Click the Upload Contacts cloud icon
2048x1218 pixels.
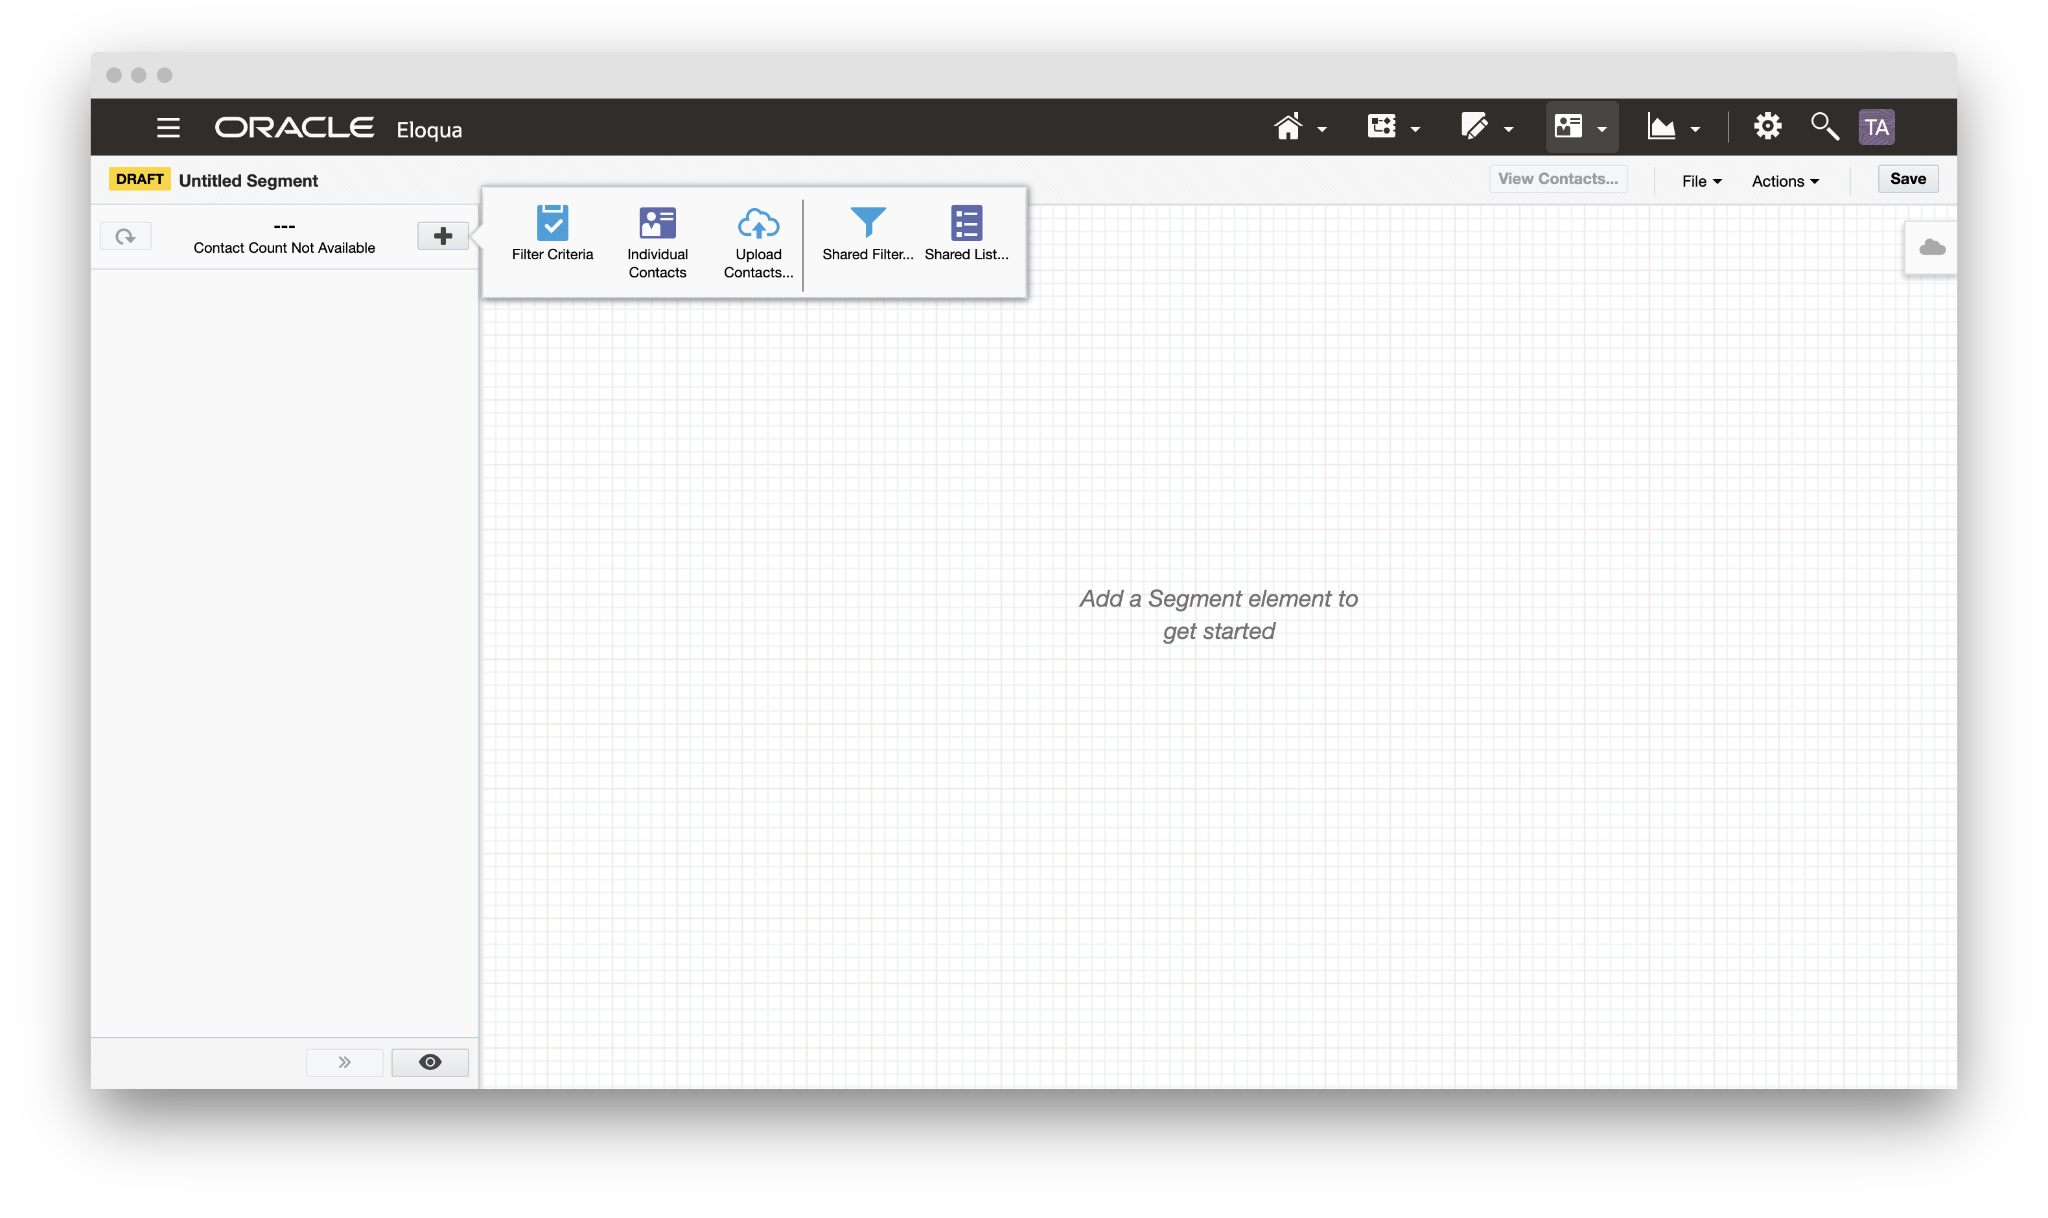[758, 223]
